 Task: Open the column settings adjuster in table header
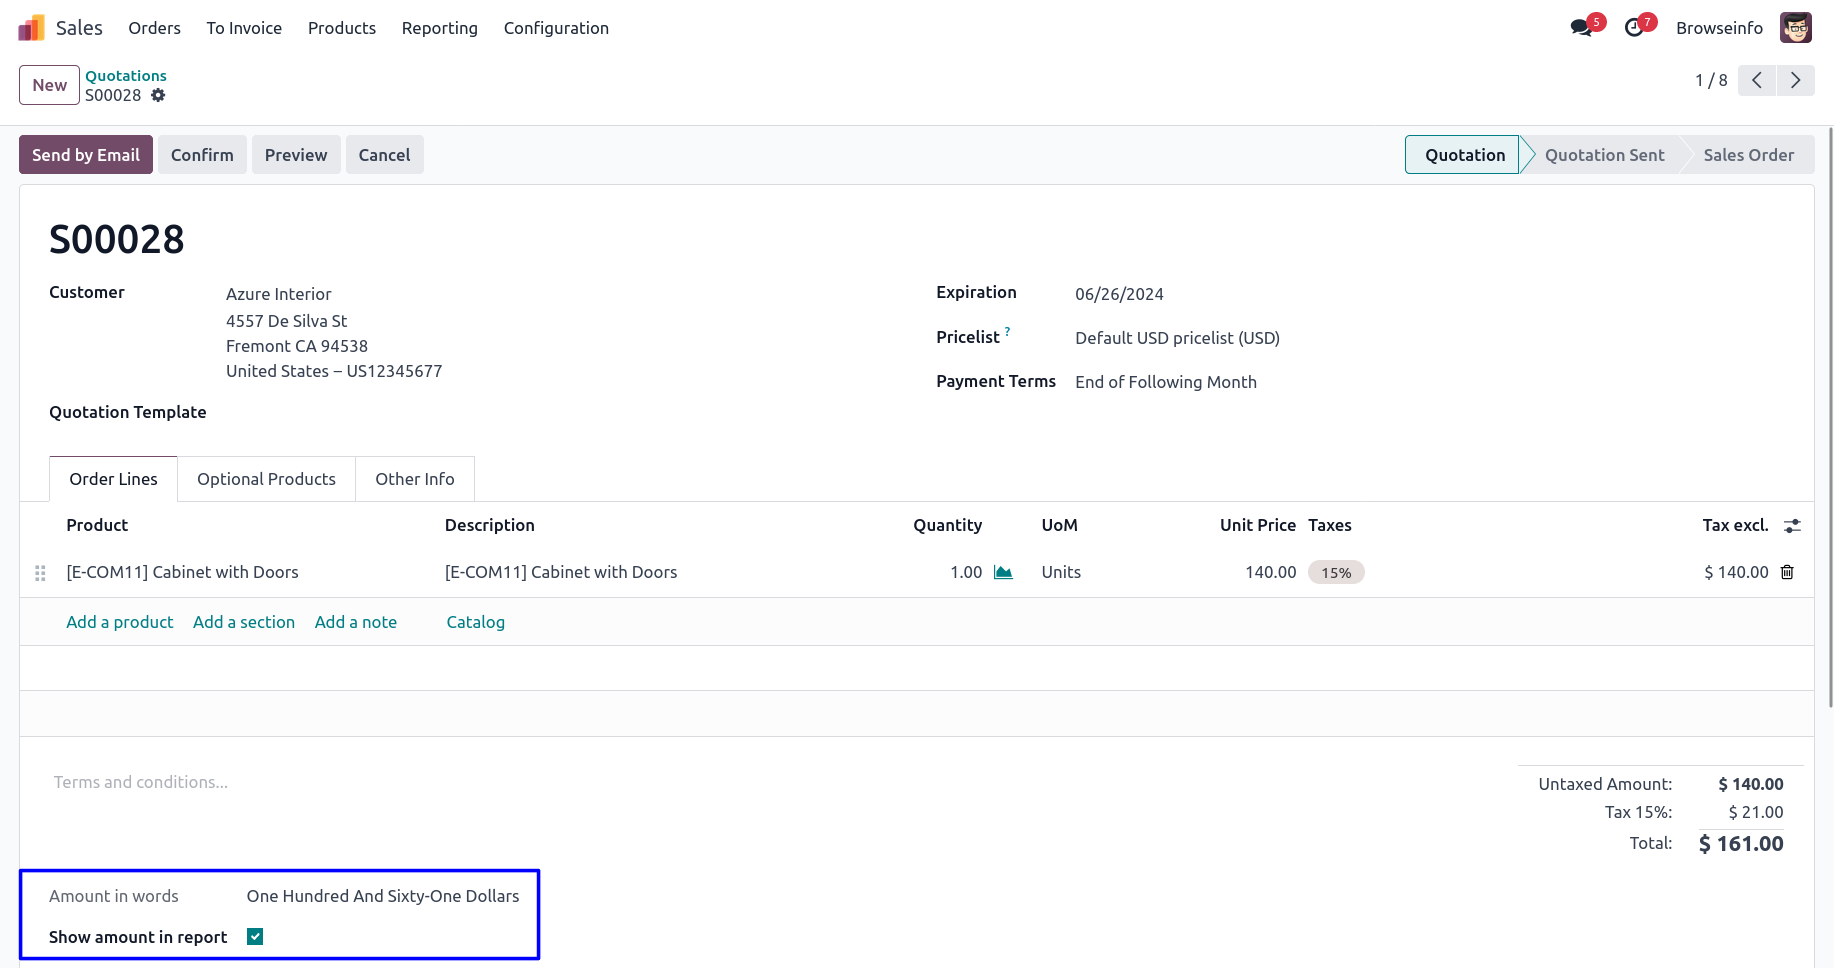click(x=1792, y=526)
